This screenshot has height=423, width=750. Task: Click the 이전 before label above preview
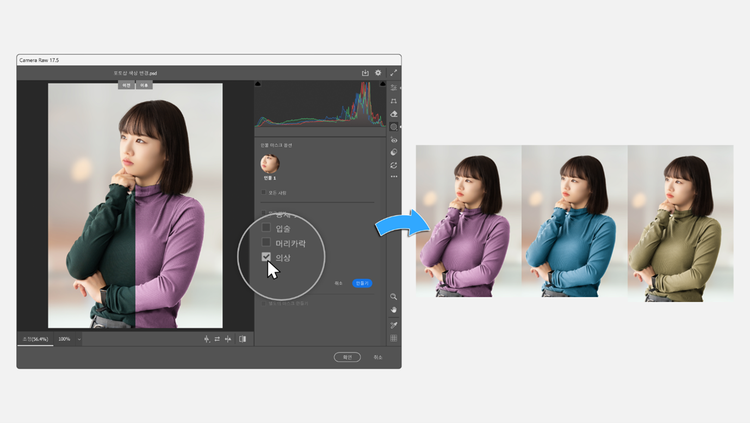[x=126, y=85]
